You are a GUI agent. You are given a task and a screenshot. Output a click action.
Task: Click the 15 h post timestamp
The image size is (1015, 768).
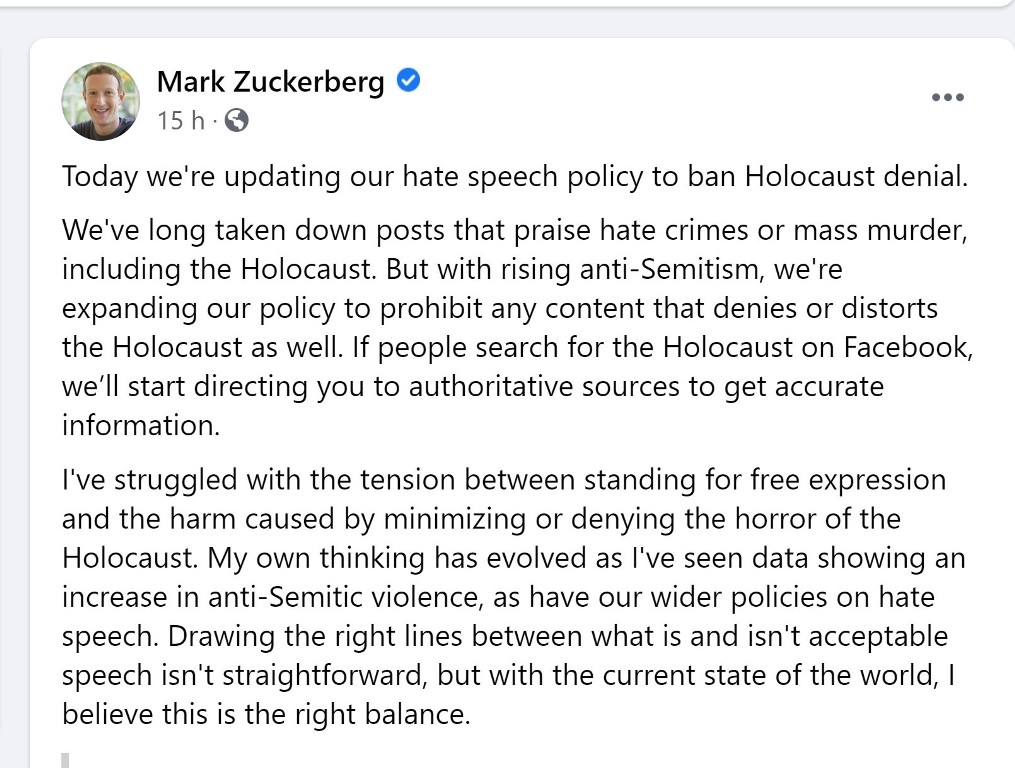point(181,120)
